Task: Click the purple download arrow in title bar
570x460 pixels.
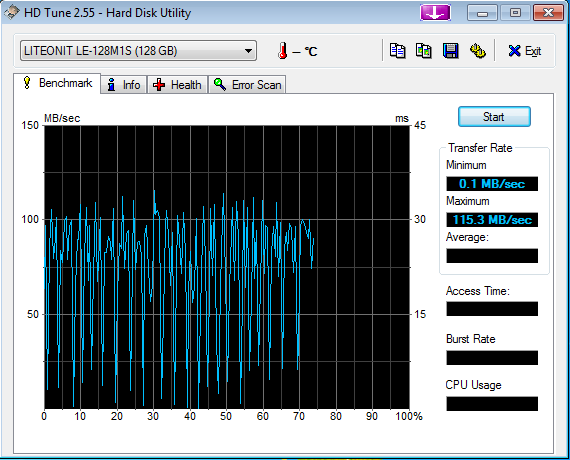Action: pyautogui.click(x=435, y=13)
